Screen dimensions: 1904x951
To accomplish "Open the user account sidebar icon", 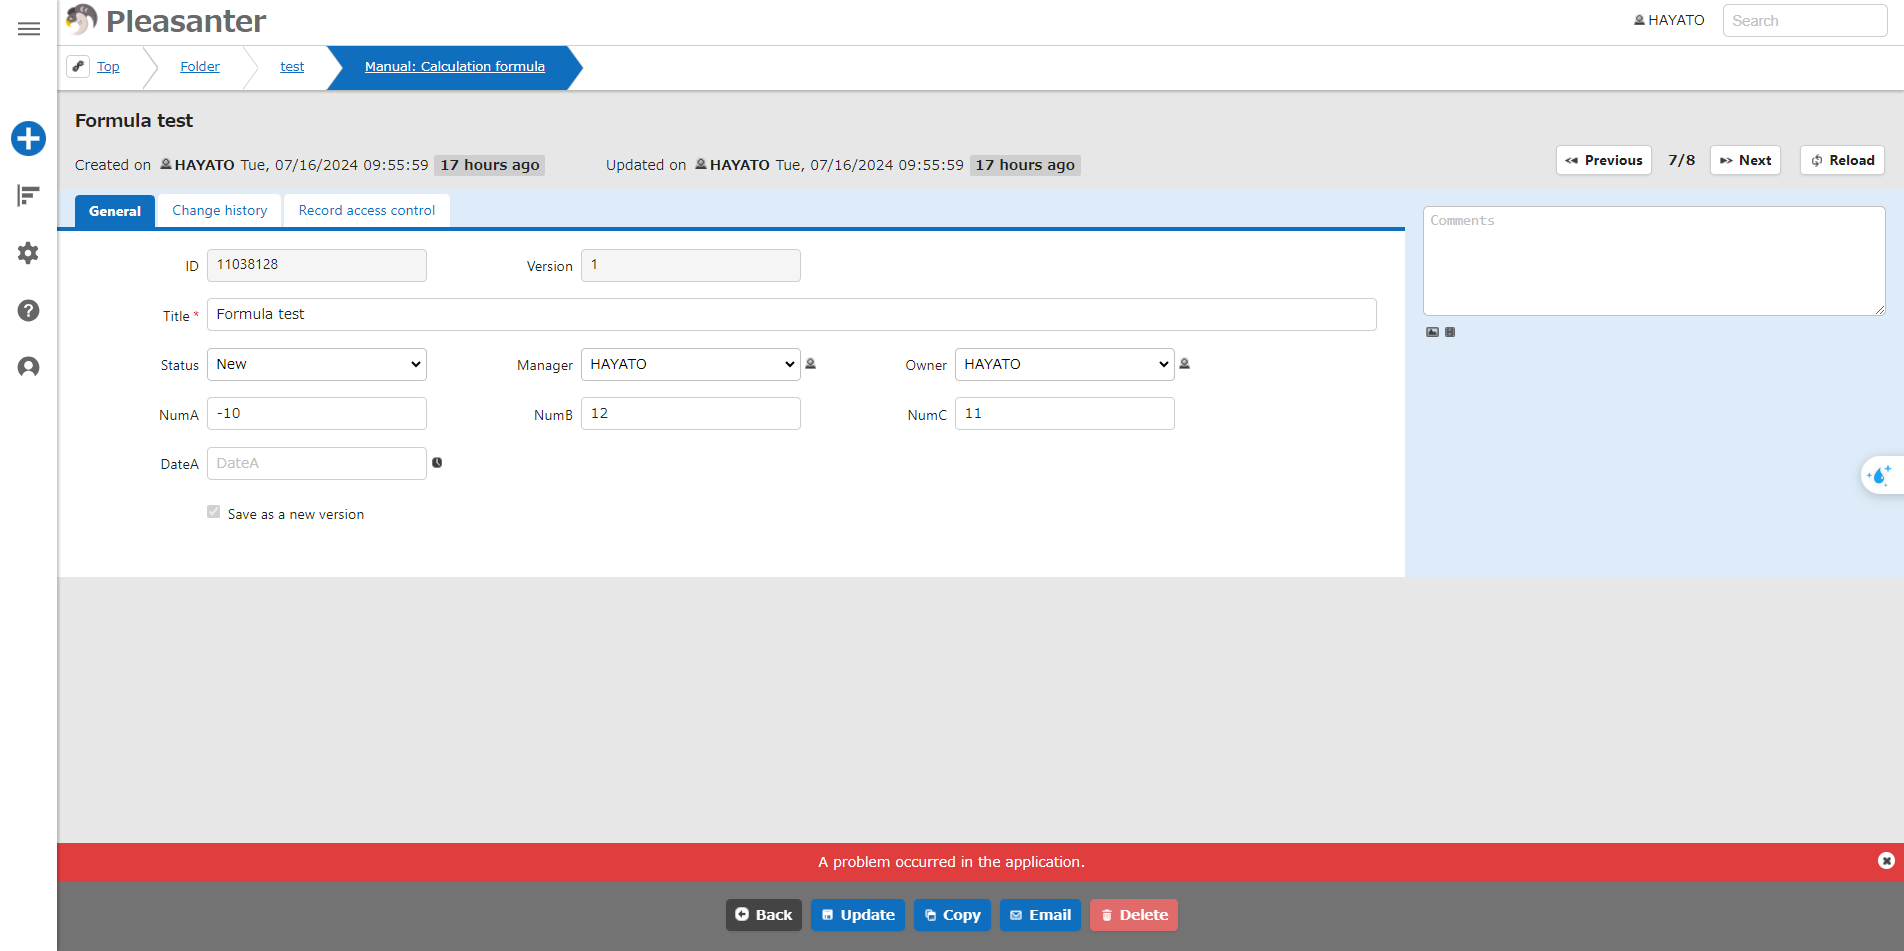I will coord(29,367).
